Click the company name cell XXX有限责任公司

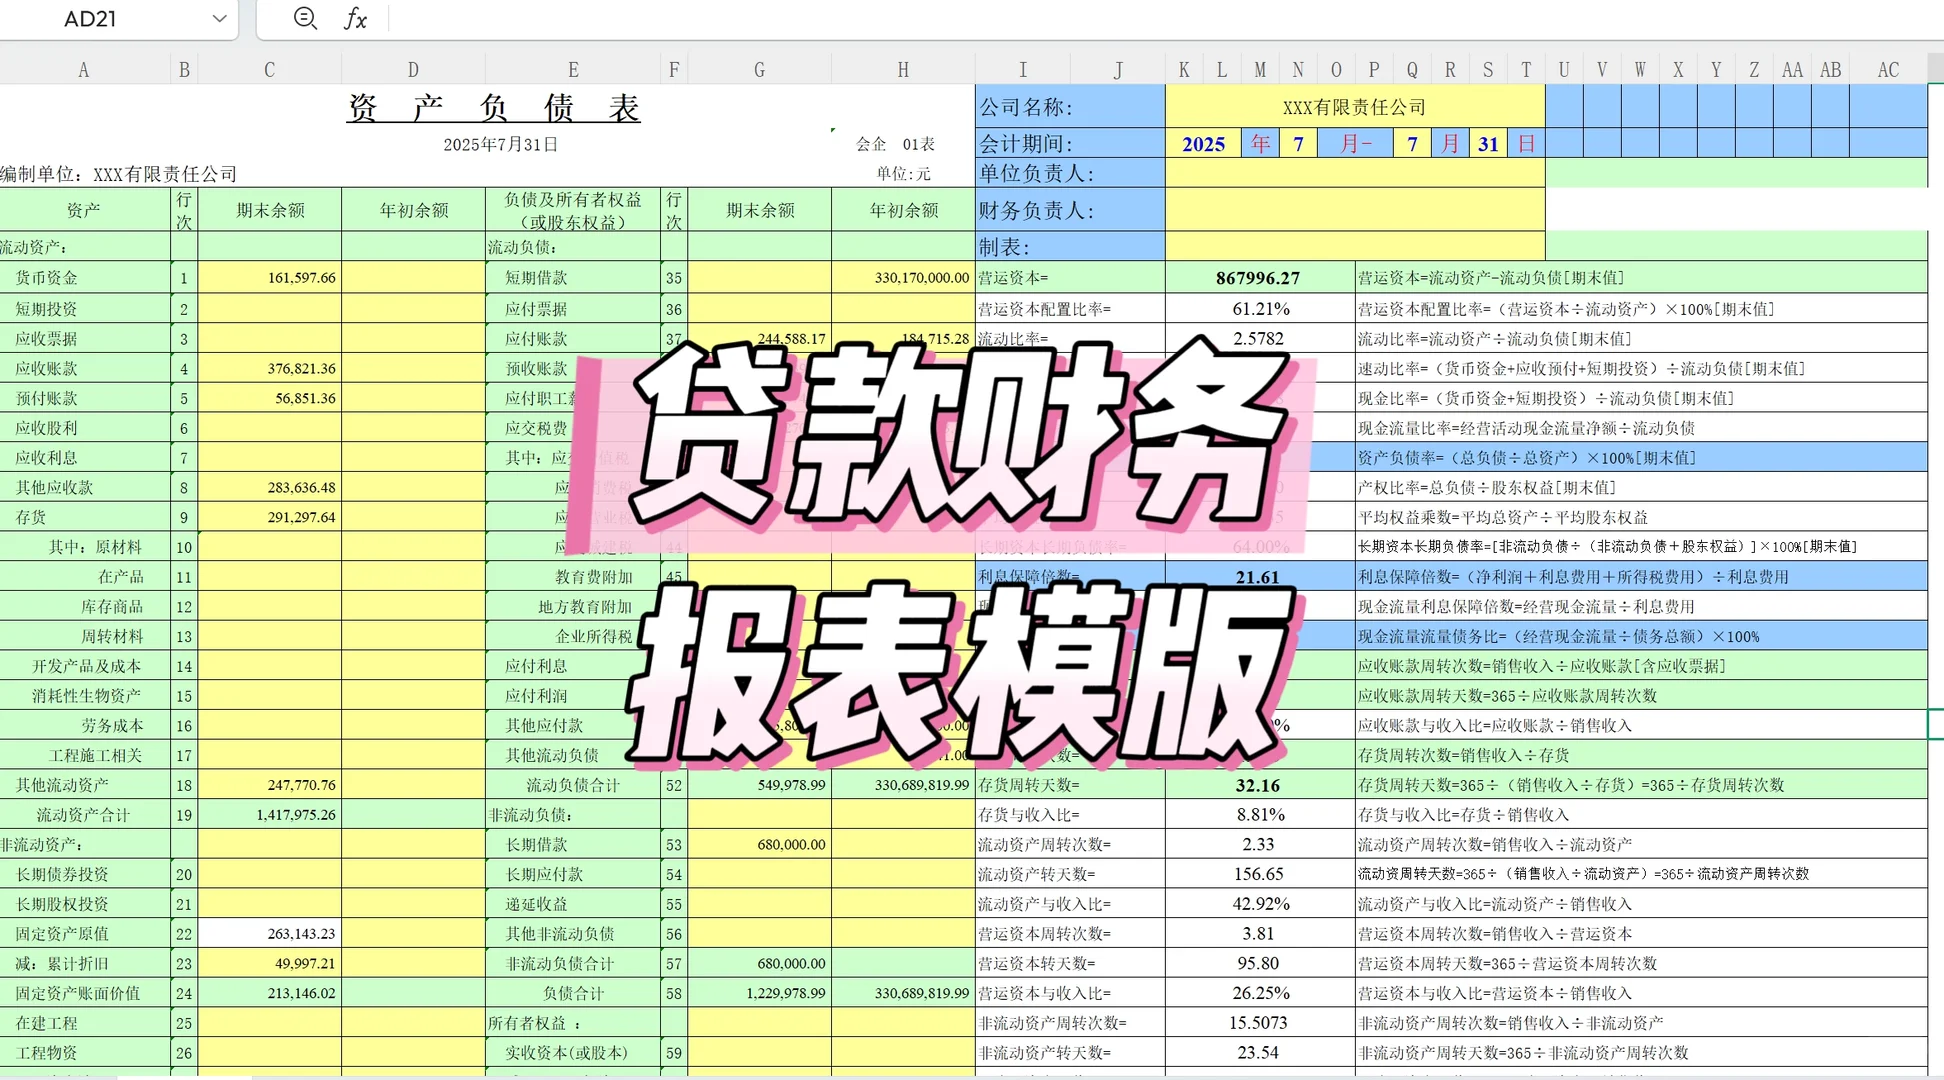pyautogui.click(x=1355, y=106)
